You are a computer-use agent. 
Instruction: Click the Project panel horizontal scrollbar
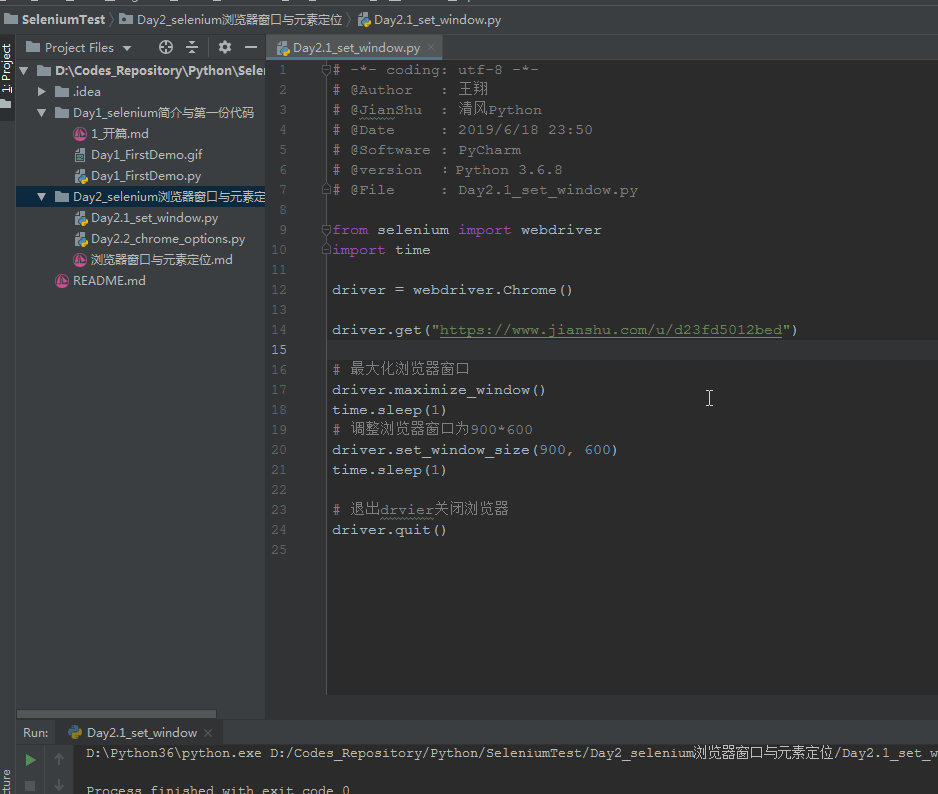[116, 713]
